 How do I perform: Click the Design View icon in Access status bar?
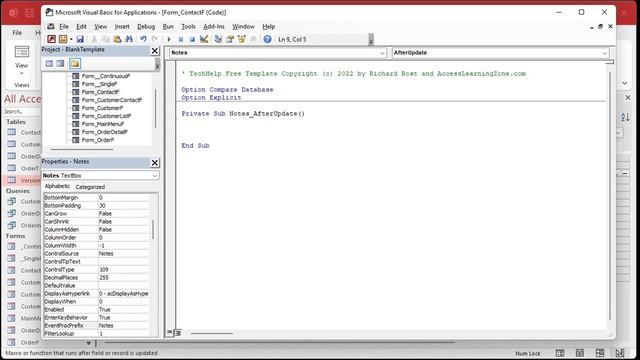(620, 353)
